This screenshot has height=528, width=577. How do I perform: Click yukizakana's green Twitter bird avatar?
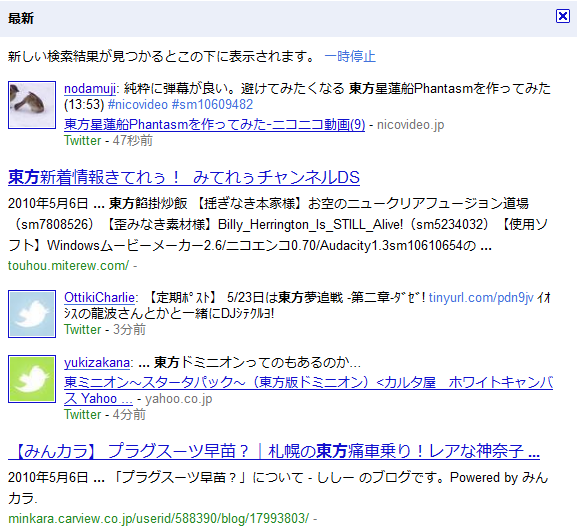tap(32, 379)
